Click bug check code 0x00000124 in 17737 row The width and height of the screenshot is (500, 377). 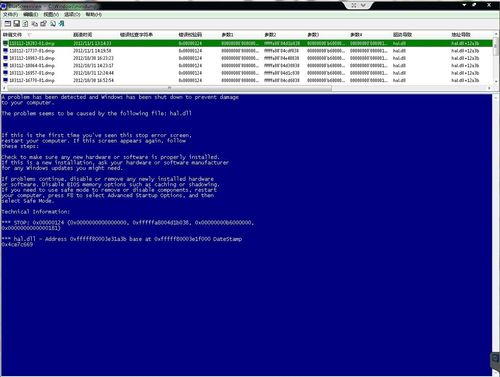tap(190, 51)
